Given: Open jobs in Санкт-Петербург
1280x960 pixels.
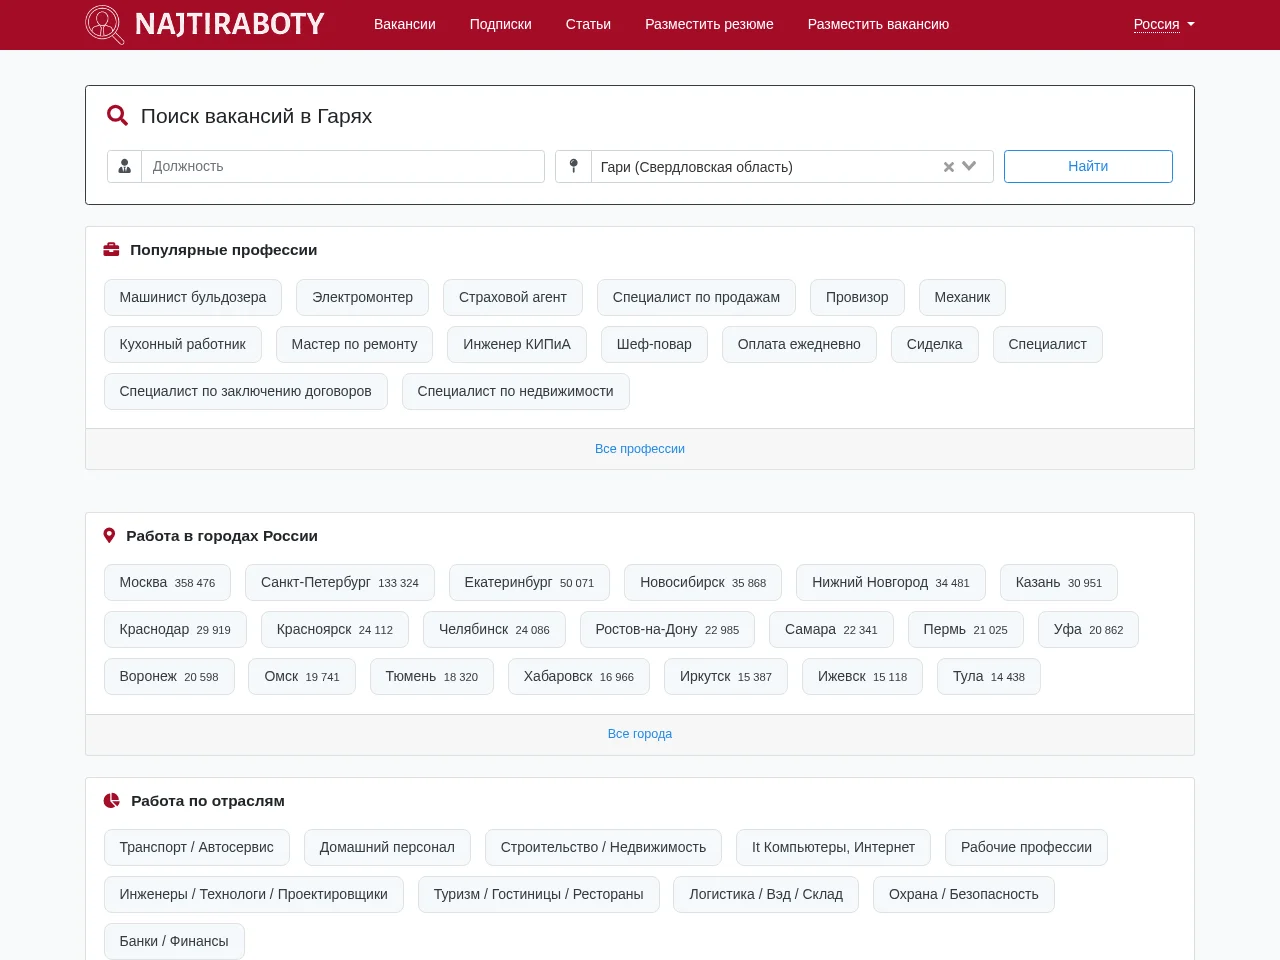Looking at the screenshot, I should point(340,582).
